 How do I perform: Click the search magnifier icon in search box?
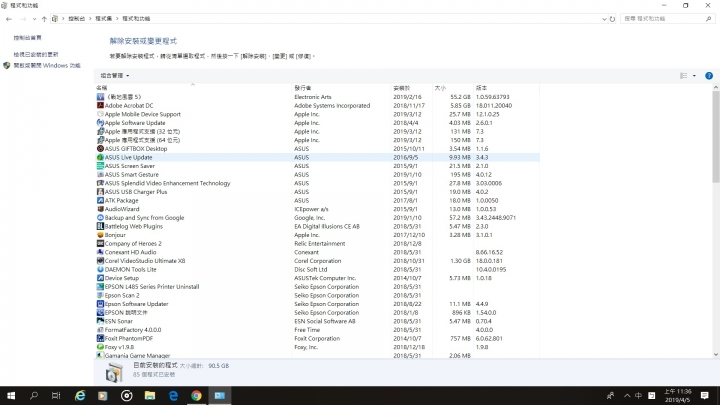709,19
